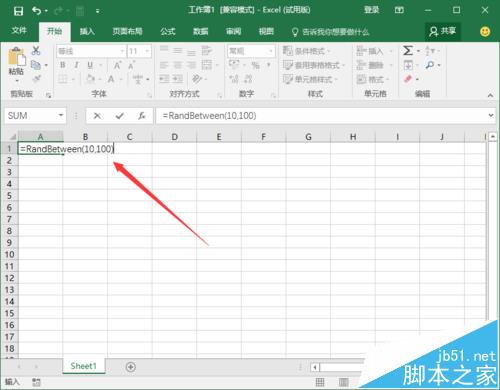
Task: Click the Increase Decimal icon
Action: 234,79
